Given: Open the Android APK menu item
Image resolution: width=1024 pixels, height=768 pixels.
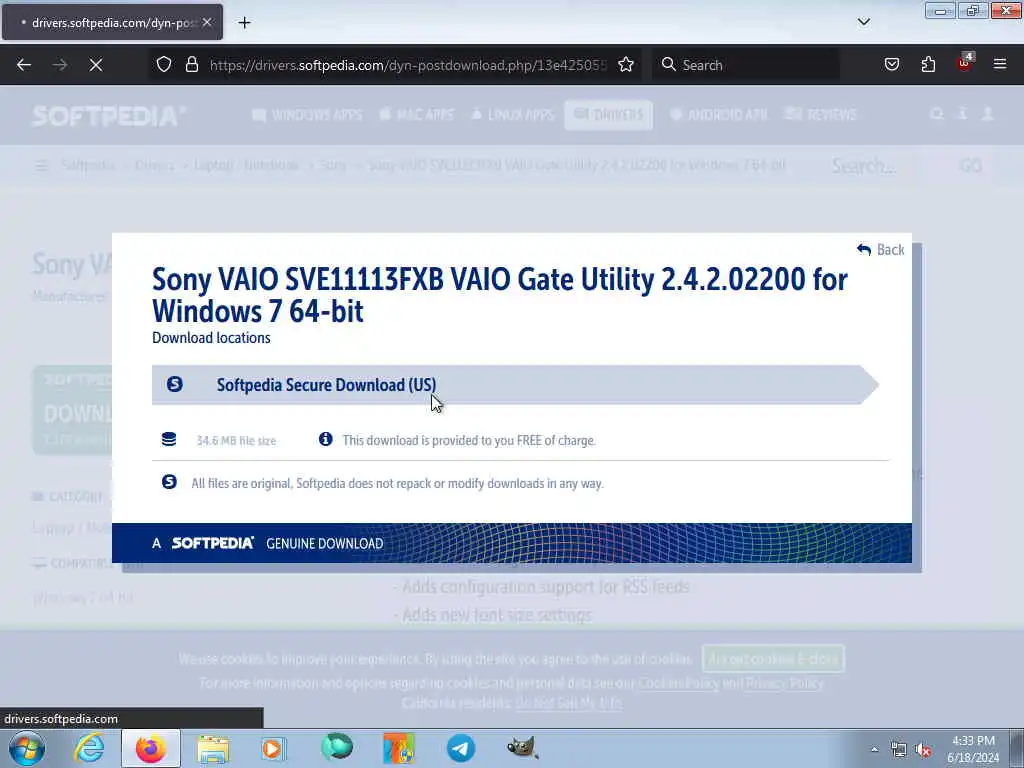Looking at the screenshot, I should (x=719, y=115).
